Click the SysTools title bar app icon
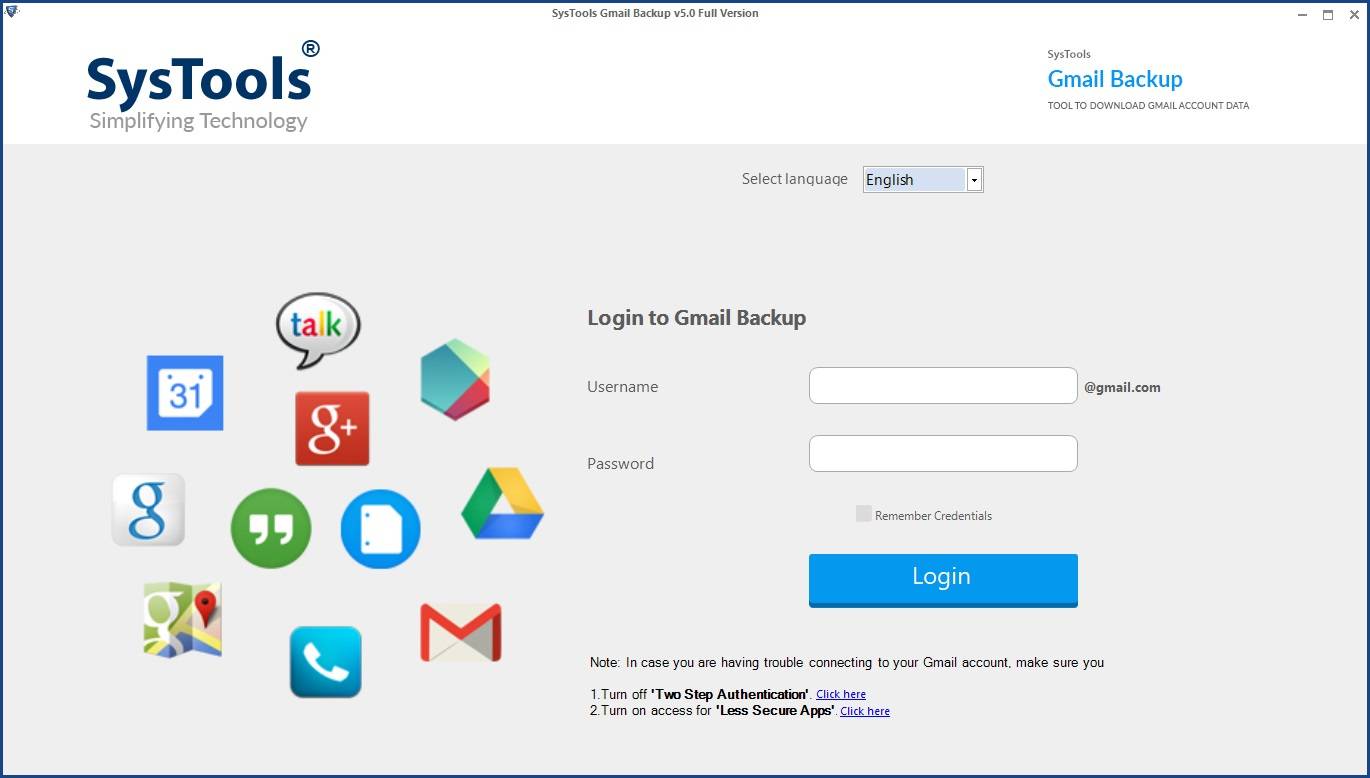1370x778 pixels. coord(12,12)
